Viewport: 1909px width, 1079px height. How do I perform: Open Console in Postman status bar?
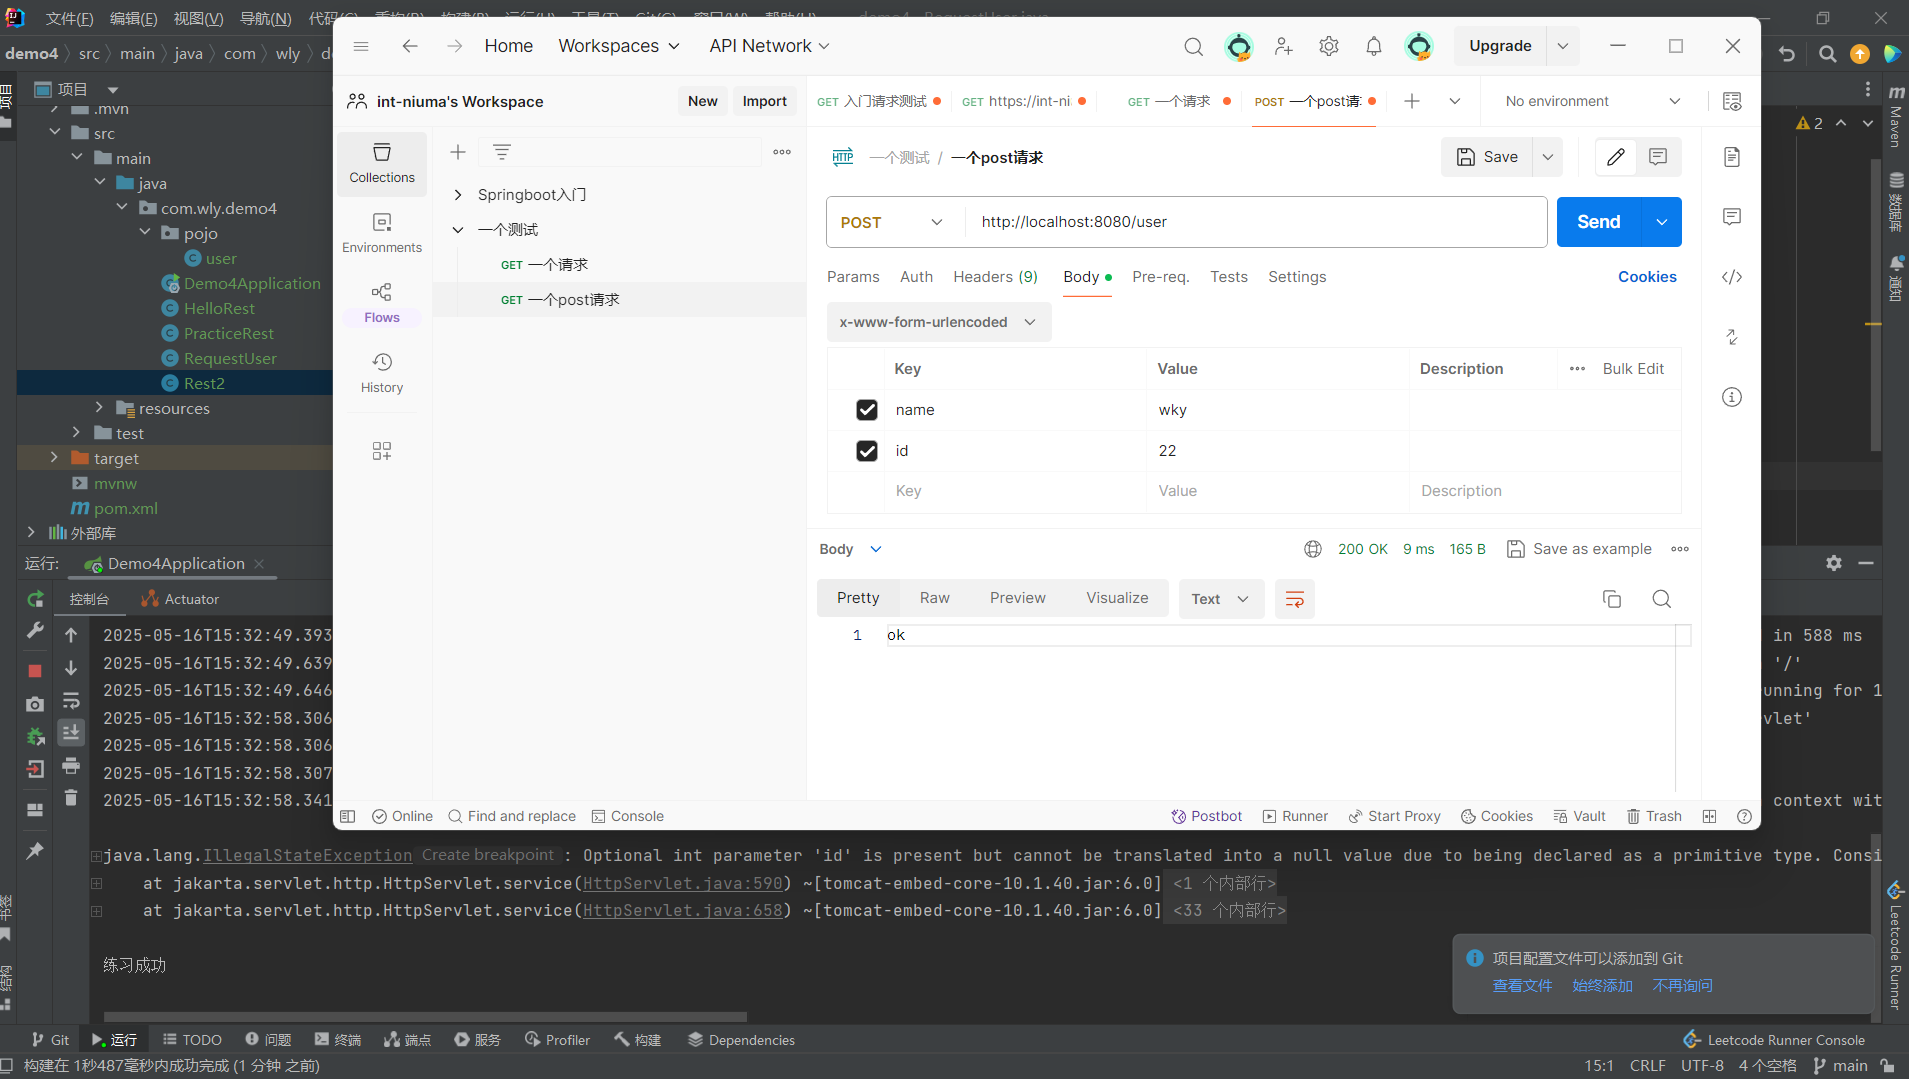coord(627,816)
